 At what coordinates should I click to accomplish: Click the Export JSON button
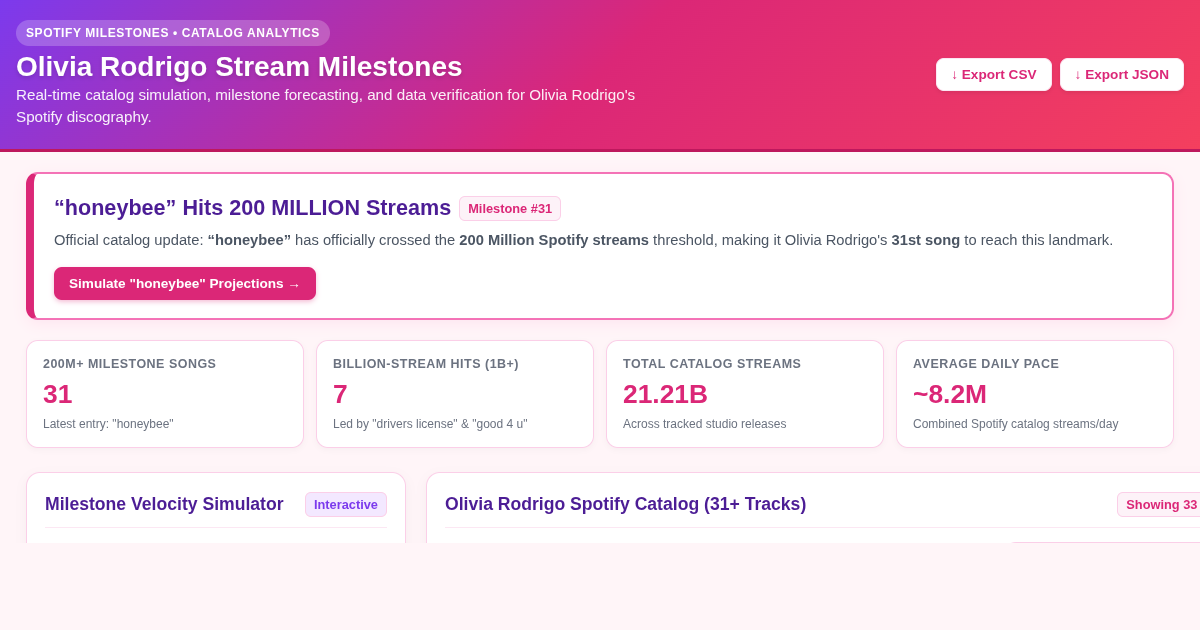[x=1122, y=74]
